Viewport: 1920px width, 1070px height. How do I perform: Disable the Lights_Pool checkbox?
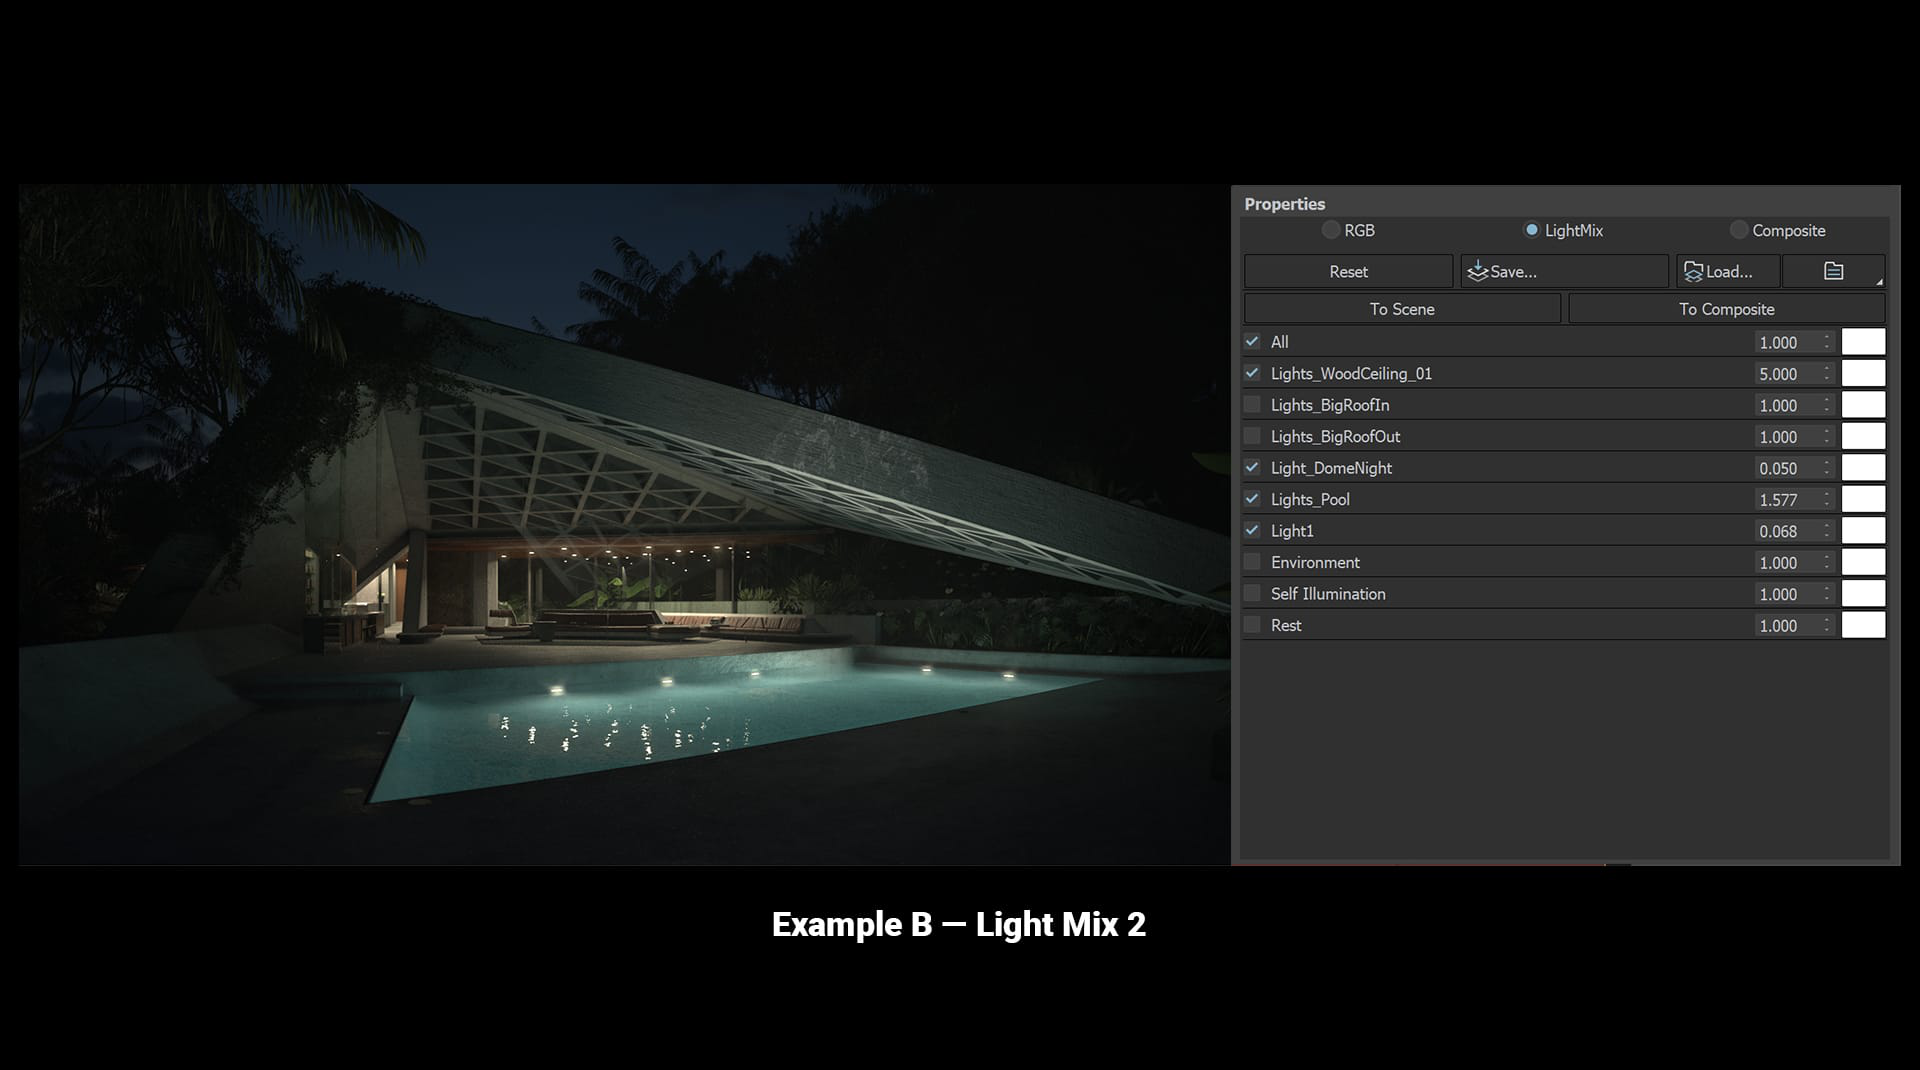tap(1252, 499)
